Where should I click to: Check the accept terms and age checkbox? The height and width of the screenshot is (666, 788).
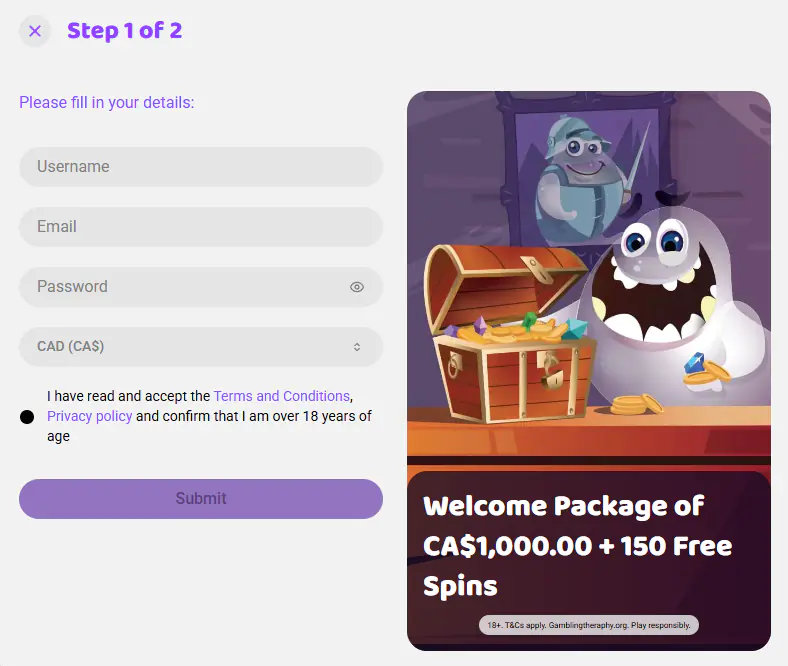coord(27,417)
